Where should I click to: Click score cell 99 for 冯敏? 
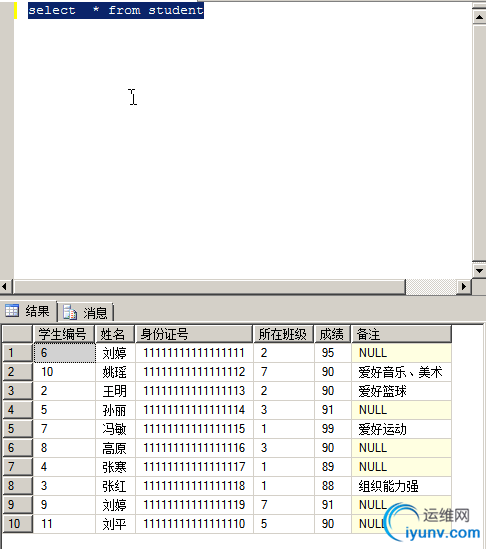333,429
